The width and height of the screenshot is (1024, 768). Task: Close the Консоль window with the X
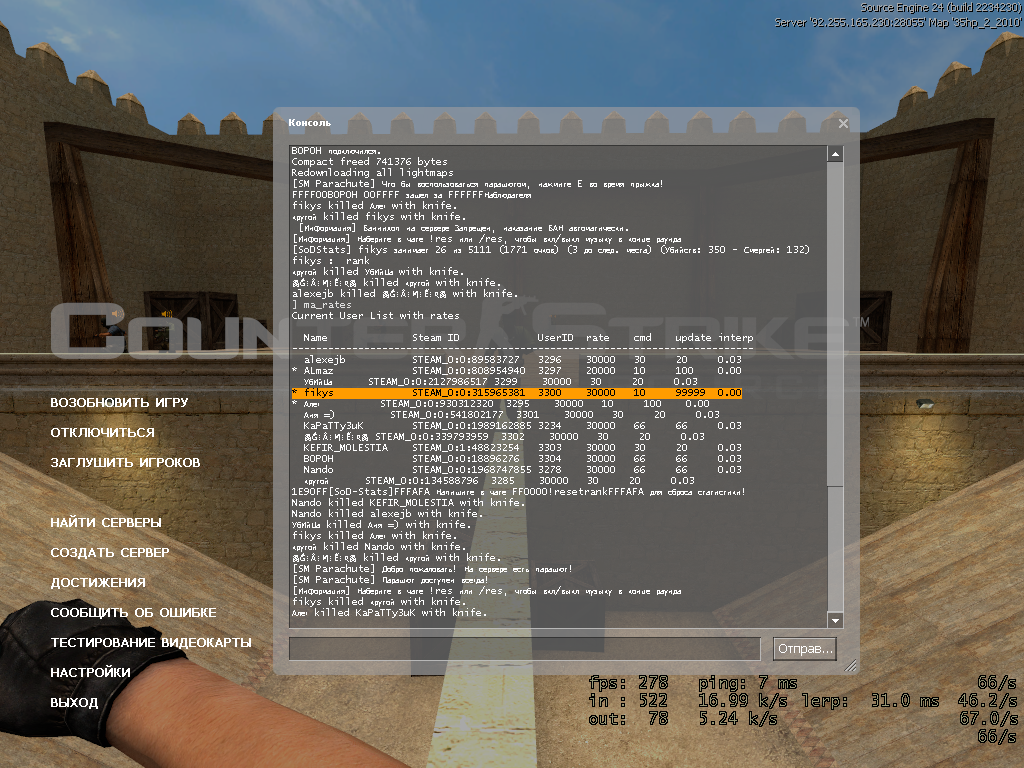[843, 123]
